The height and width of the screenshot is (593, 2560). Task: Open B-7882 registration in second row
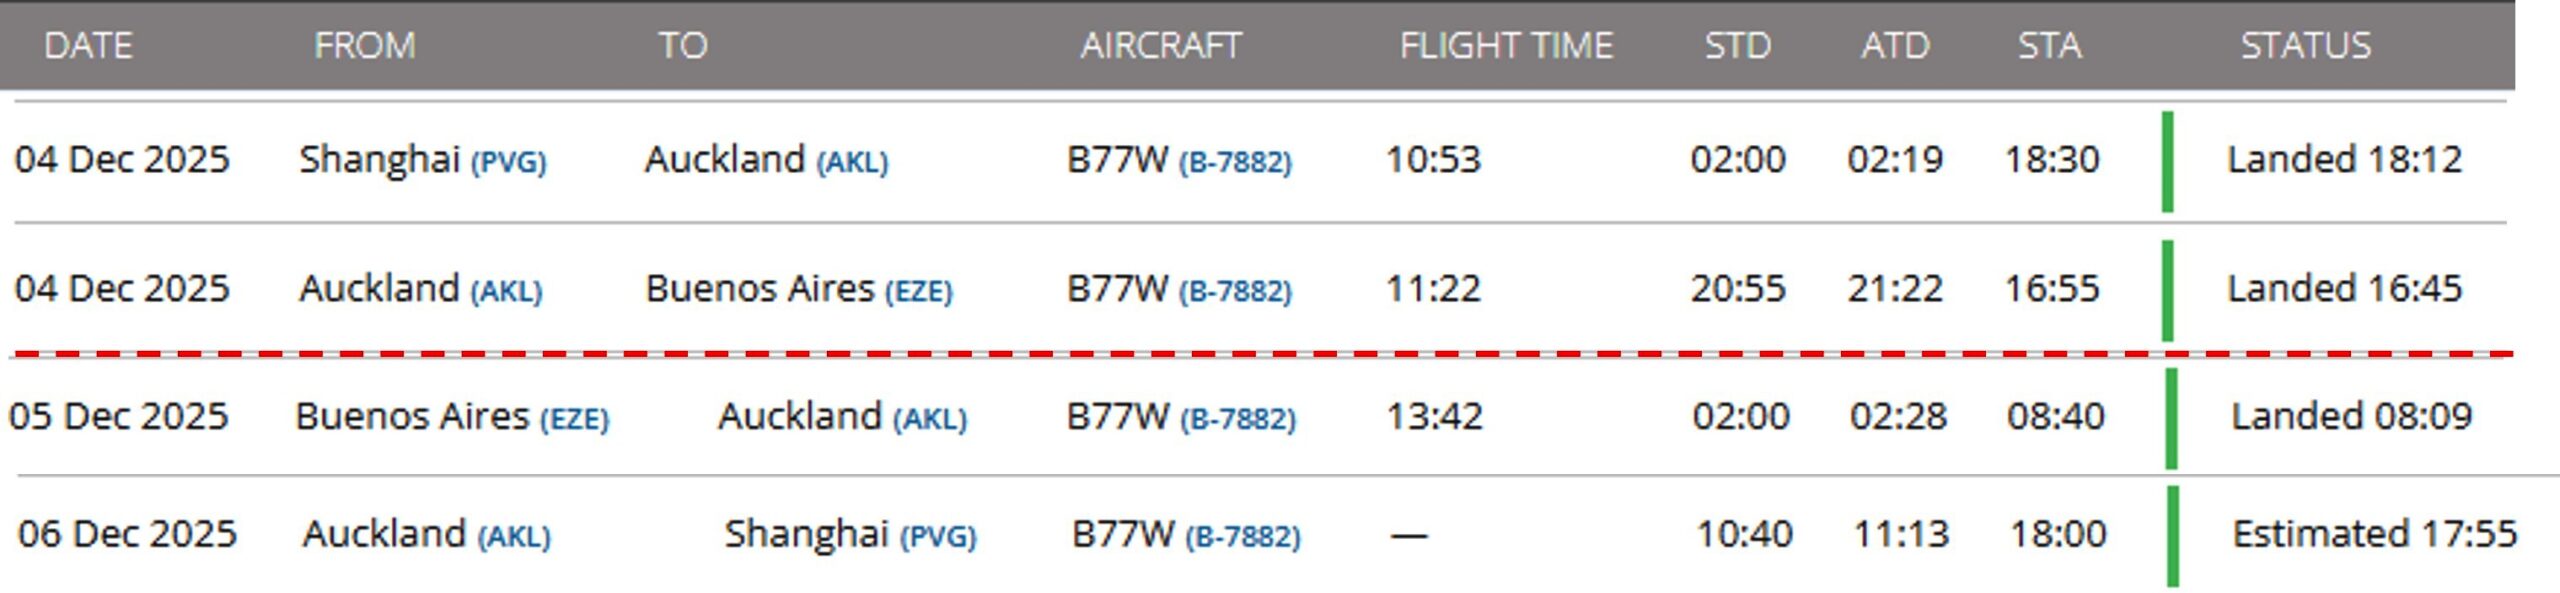pos(1235,291)
